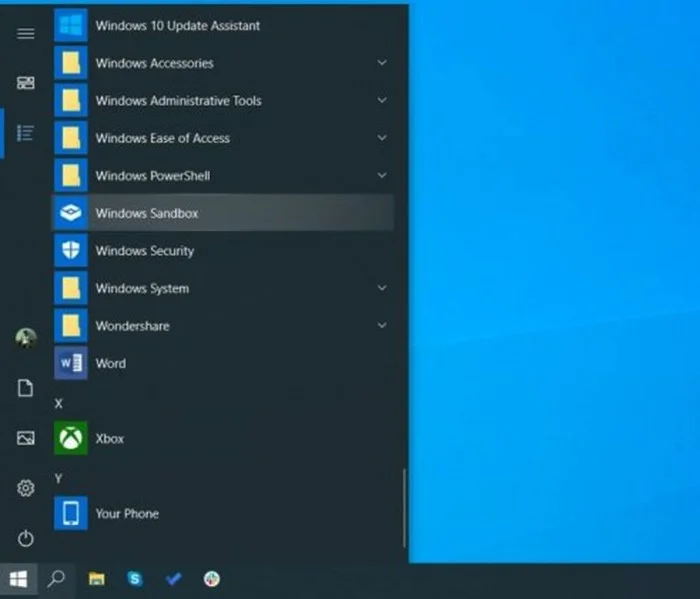Open Settings gear in Start sidebar

tap(25, 488)
